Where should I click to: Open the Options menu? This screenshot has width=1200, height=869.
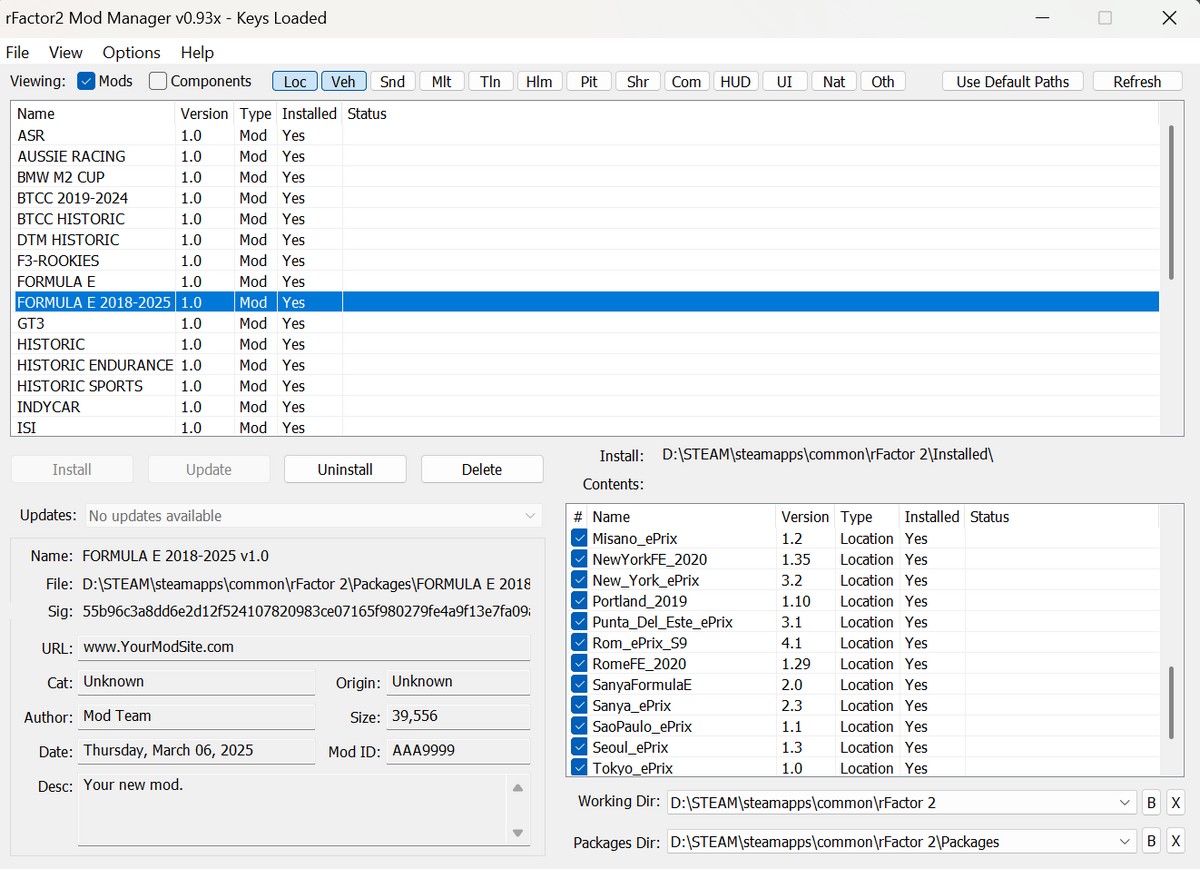131,52
